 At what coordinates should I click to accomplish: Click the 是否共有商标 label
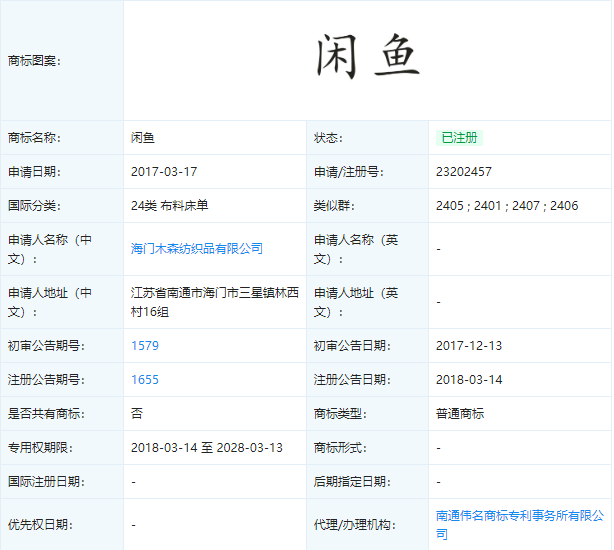pos(46,414)
